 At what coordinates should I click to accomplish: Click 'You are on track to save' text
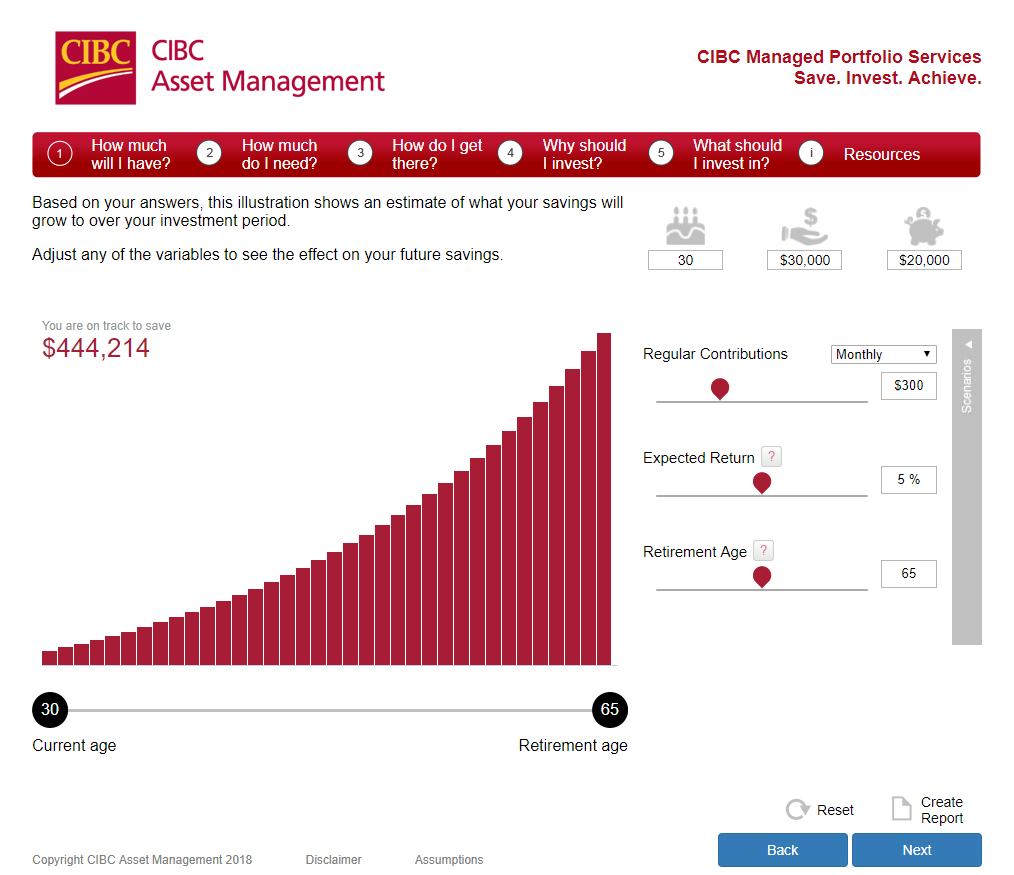pos(107,326)
